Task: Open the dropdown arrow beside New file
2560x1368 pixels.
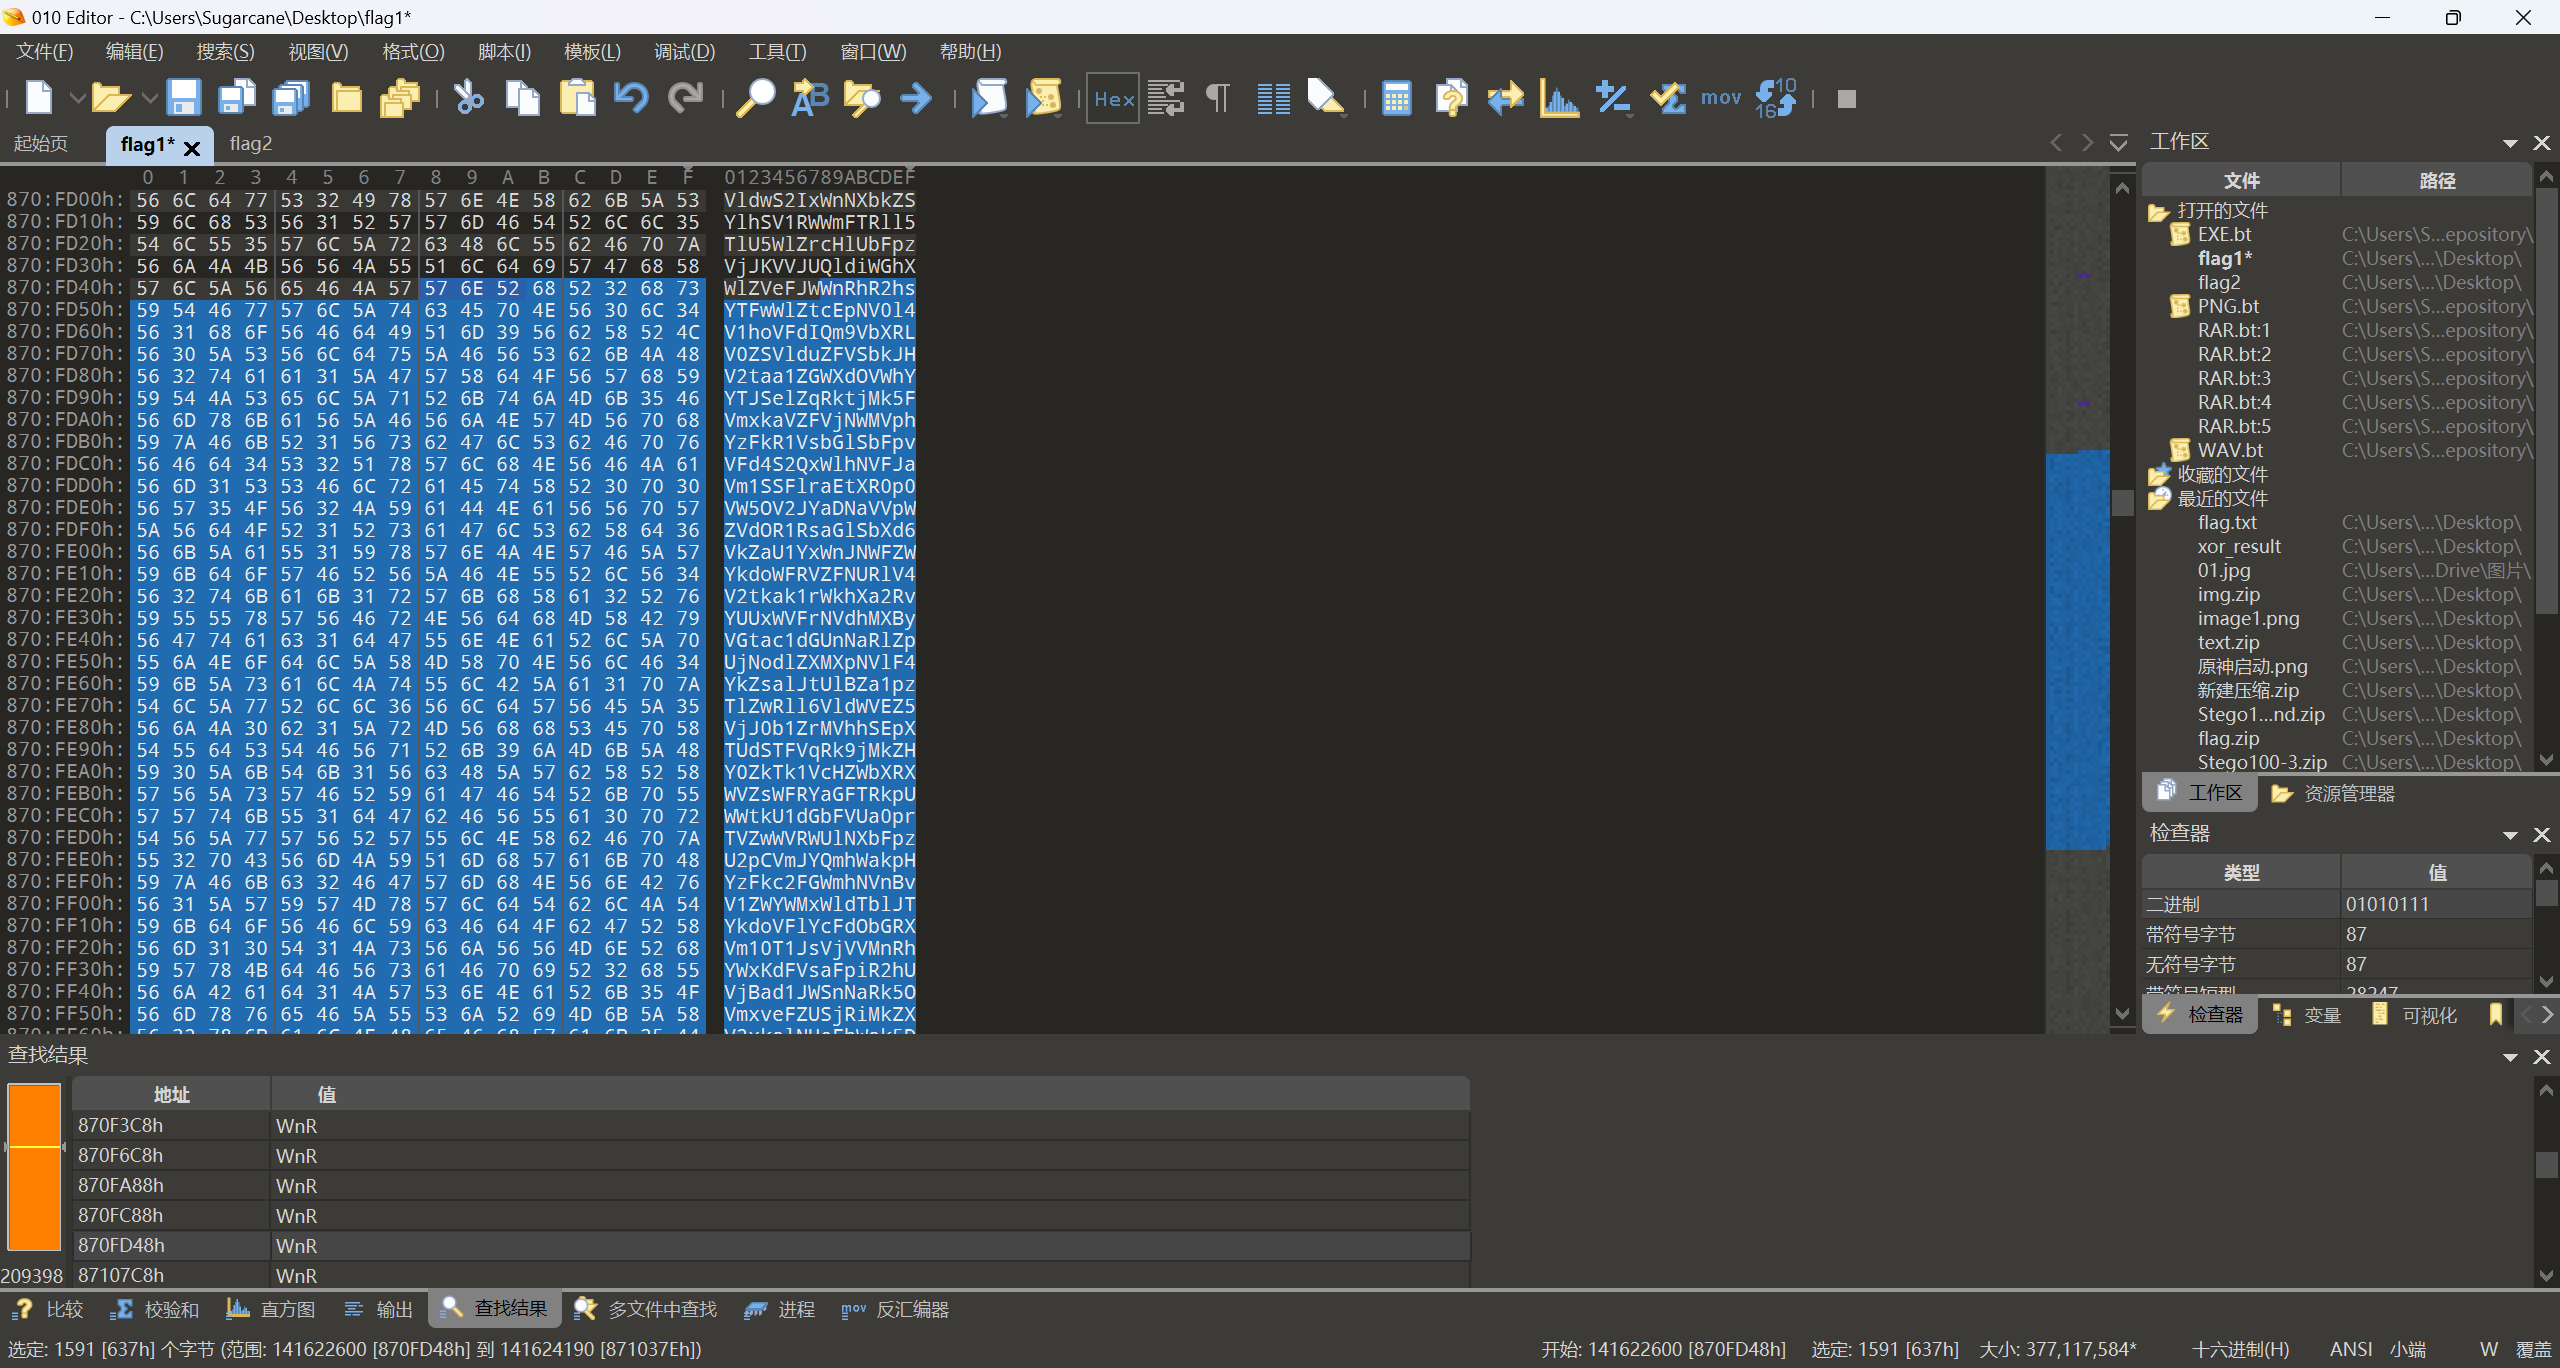Action: (76, 98)
